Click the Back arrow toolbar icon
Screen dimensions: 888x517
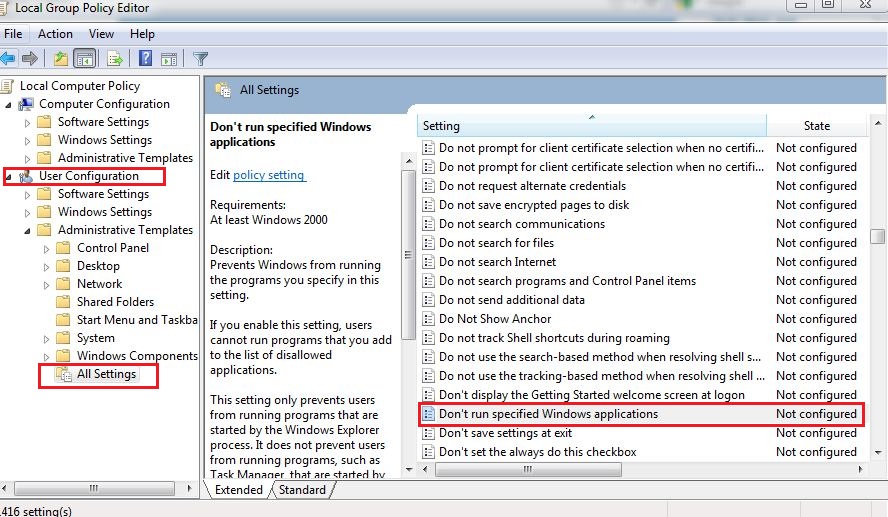tap(9, 58)
